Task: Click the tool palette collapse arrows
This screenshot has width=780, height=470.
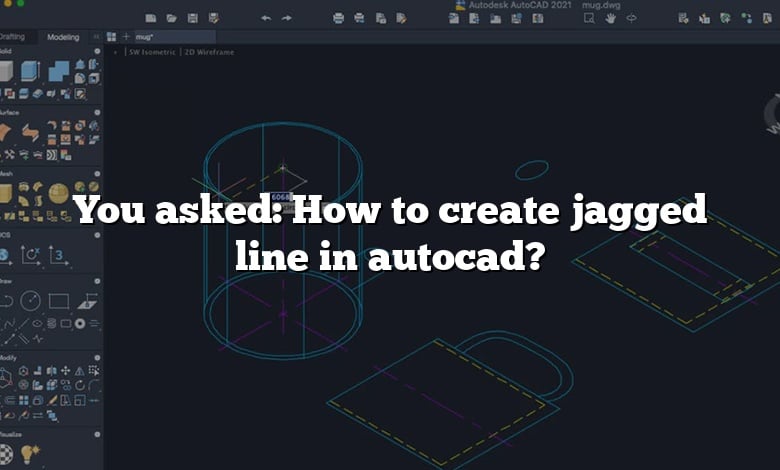Action: point(96,37)
